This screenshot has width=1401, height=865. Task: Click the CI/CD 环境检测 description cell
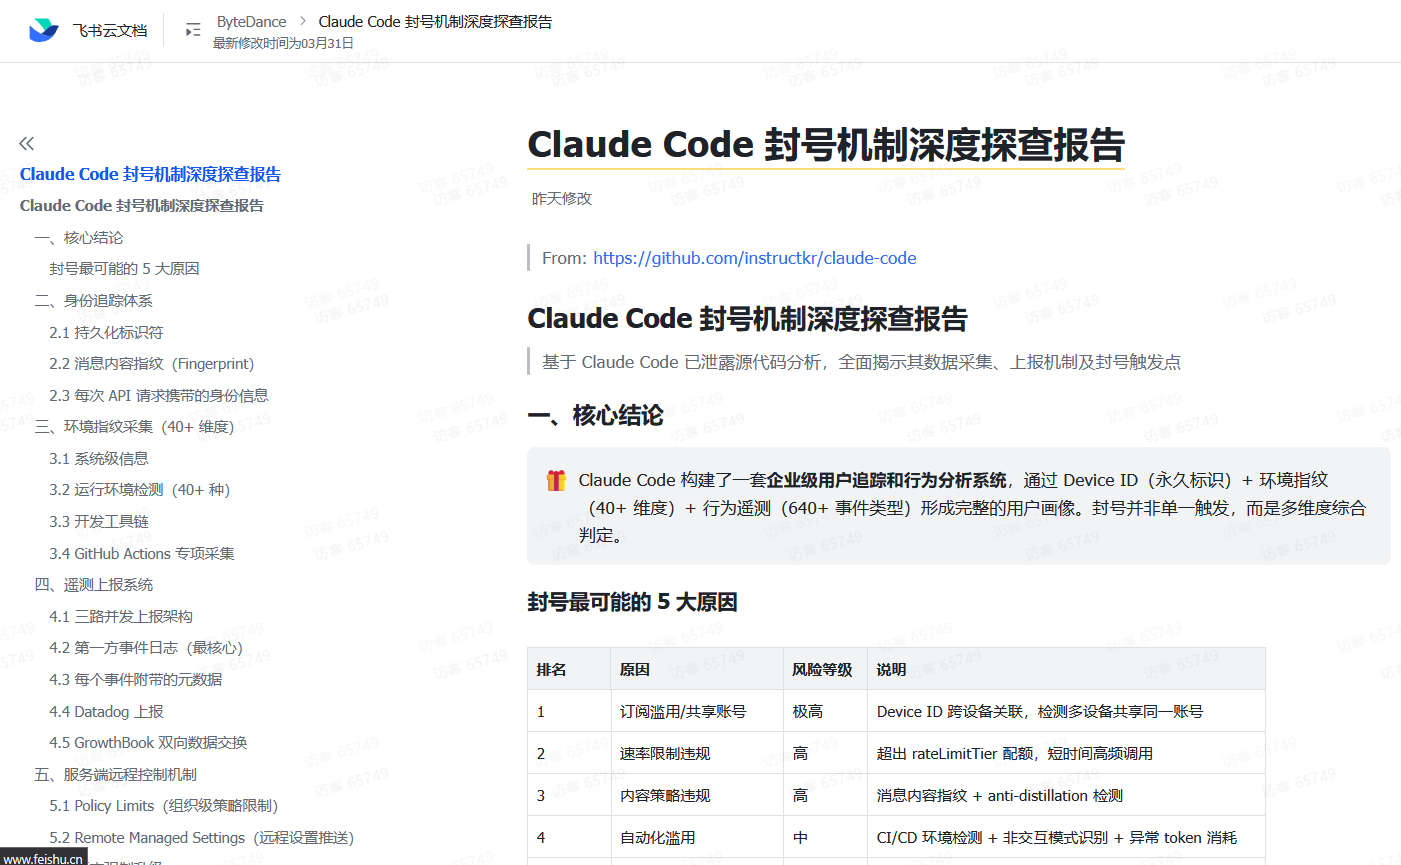(1066, 837)
